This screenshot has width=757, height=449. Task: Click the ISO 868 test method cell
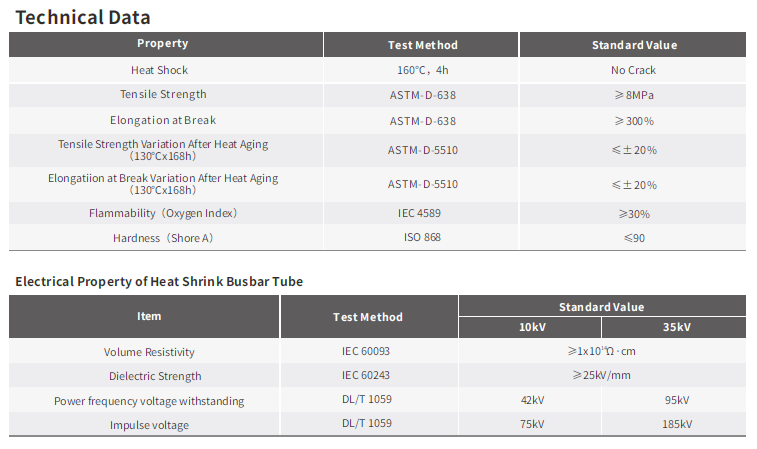(x=422, y=237)
